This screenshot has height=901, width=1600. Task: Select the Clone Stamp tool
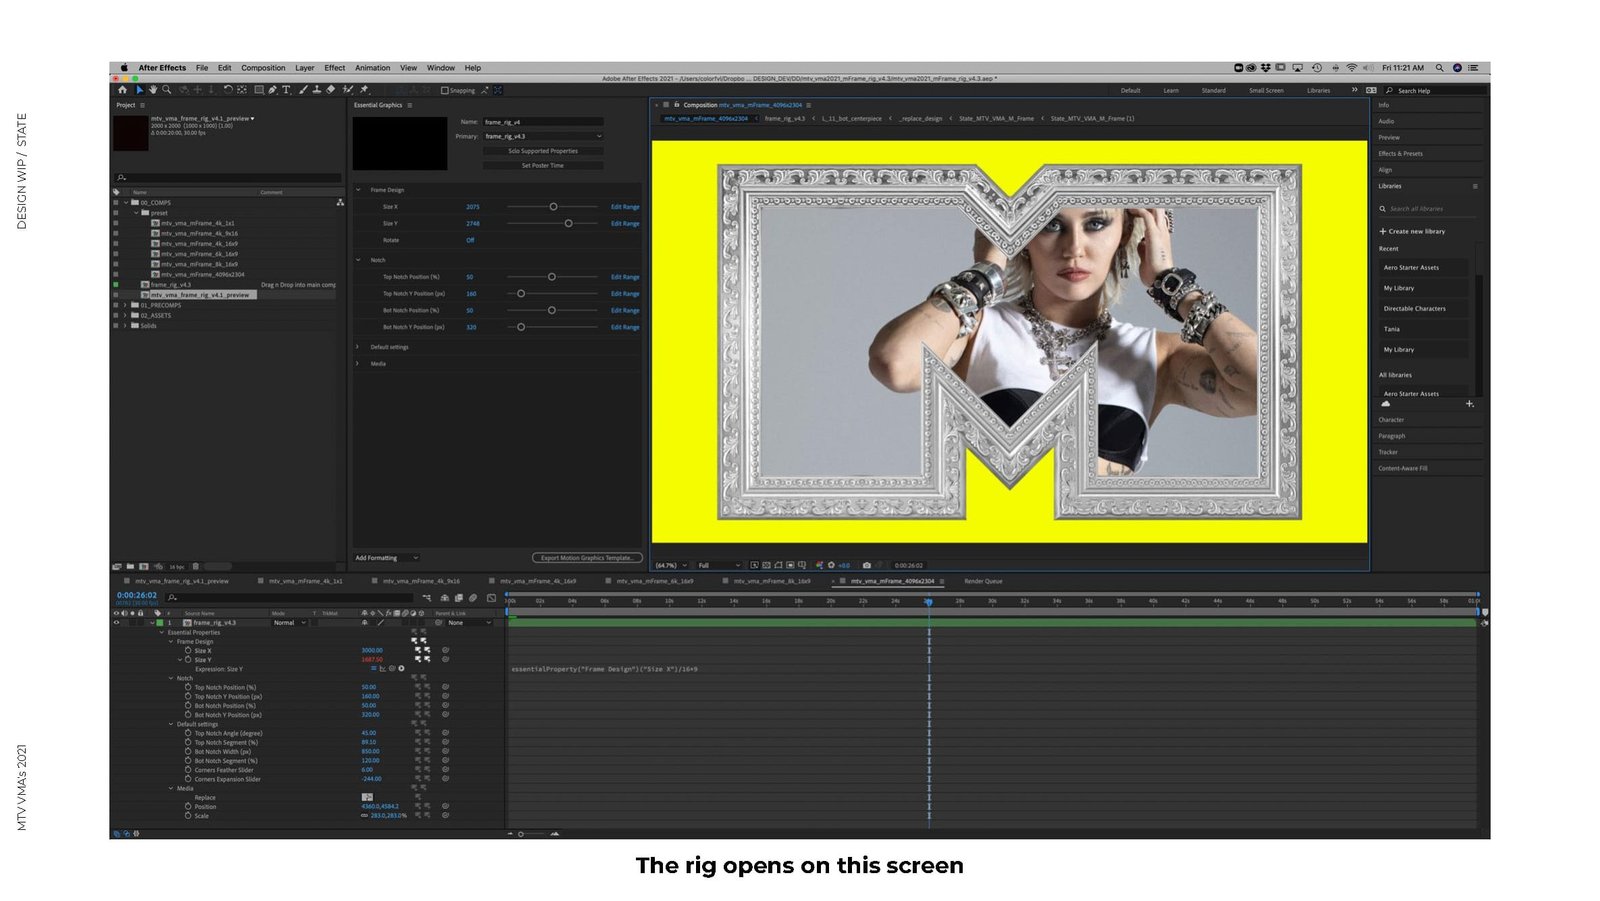tap(316, 90)
